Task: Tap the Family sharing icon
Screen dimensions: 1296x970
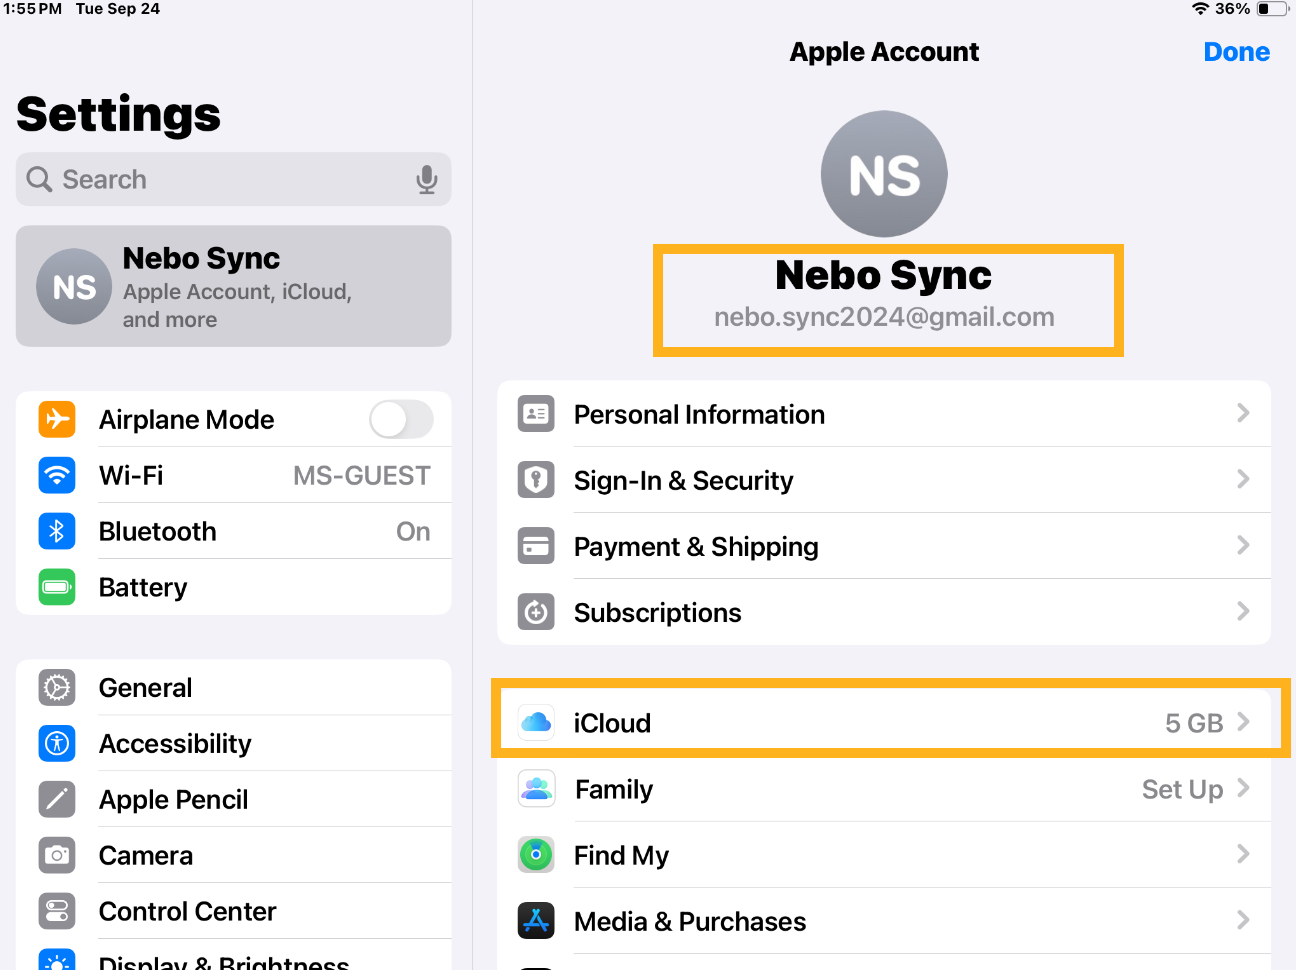Action: point(536,789)
